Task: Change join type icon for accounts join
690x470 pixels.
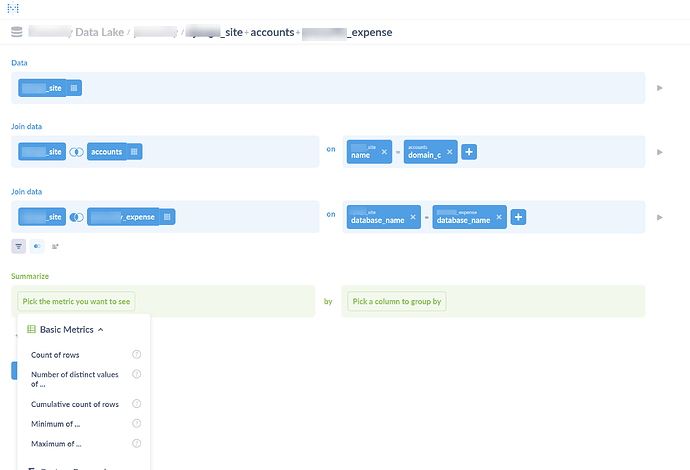Action: pos(77,152)
